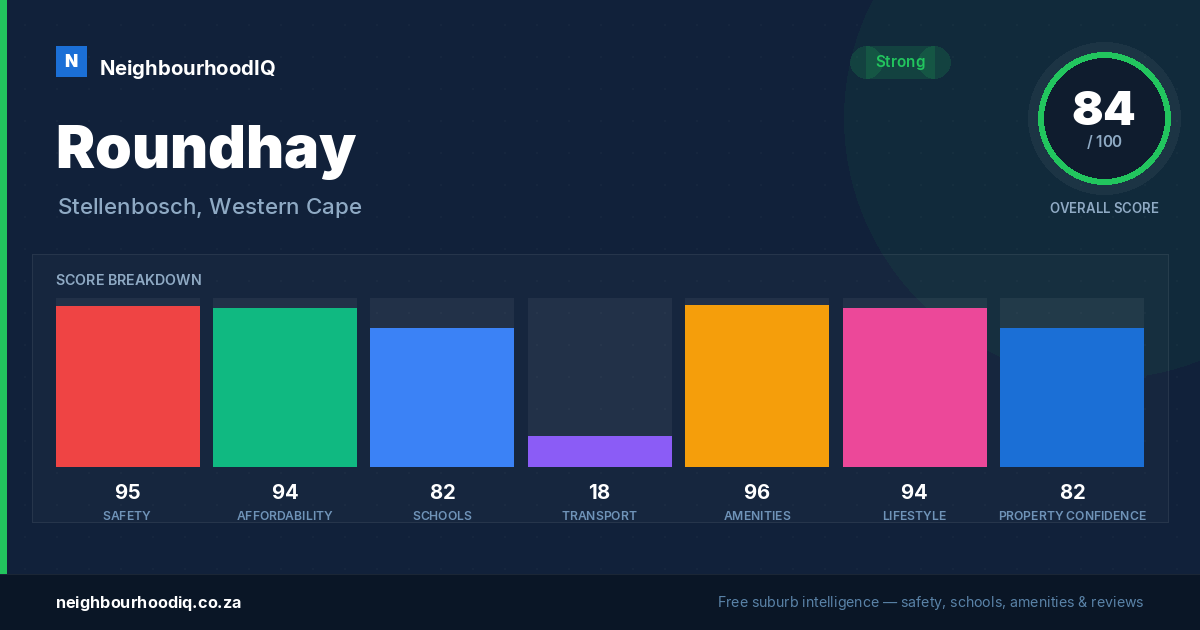Select the pink Lifestyle bar

coord(915,387)
